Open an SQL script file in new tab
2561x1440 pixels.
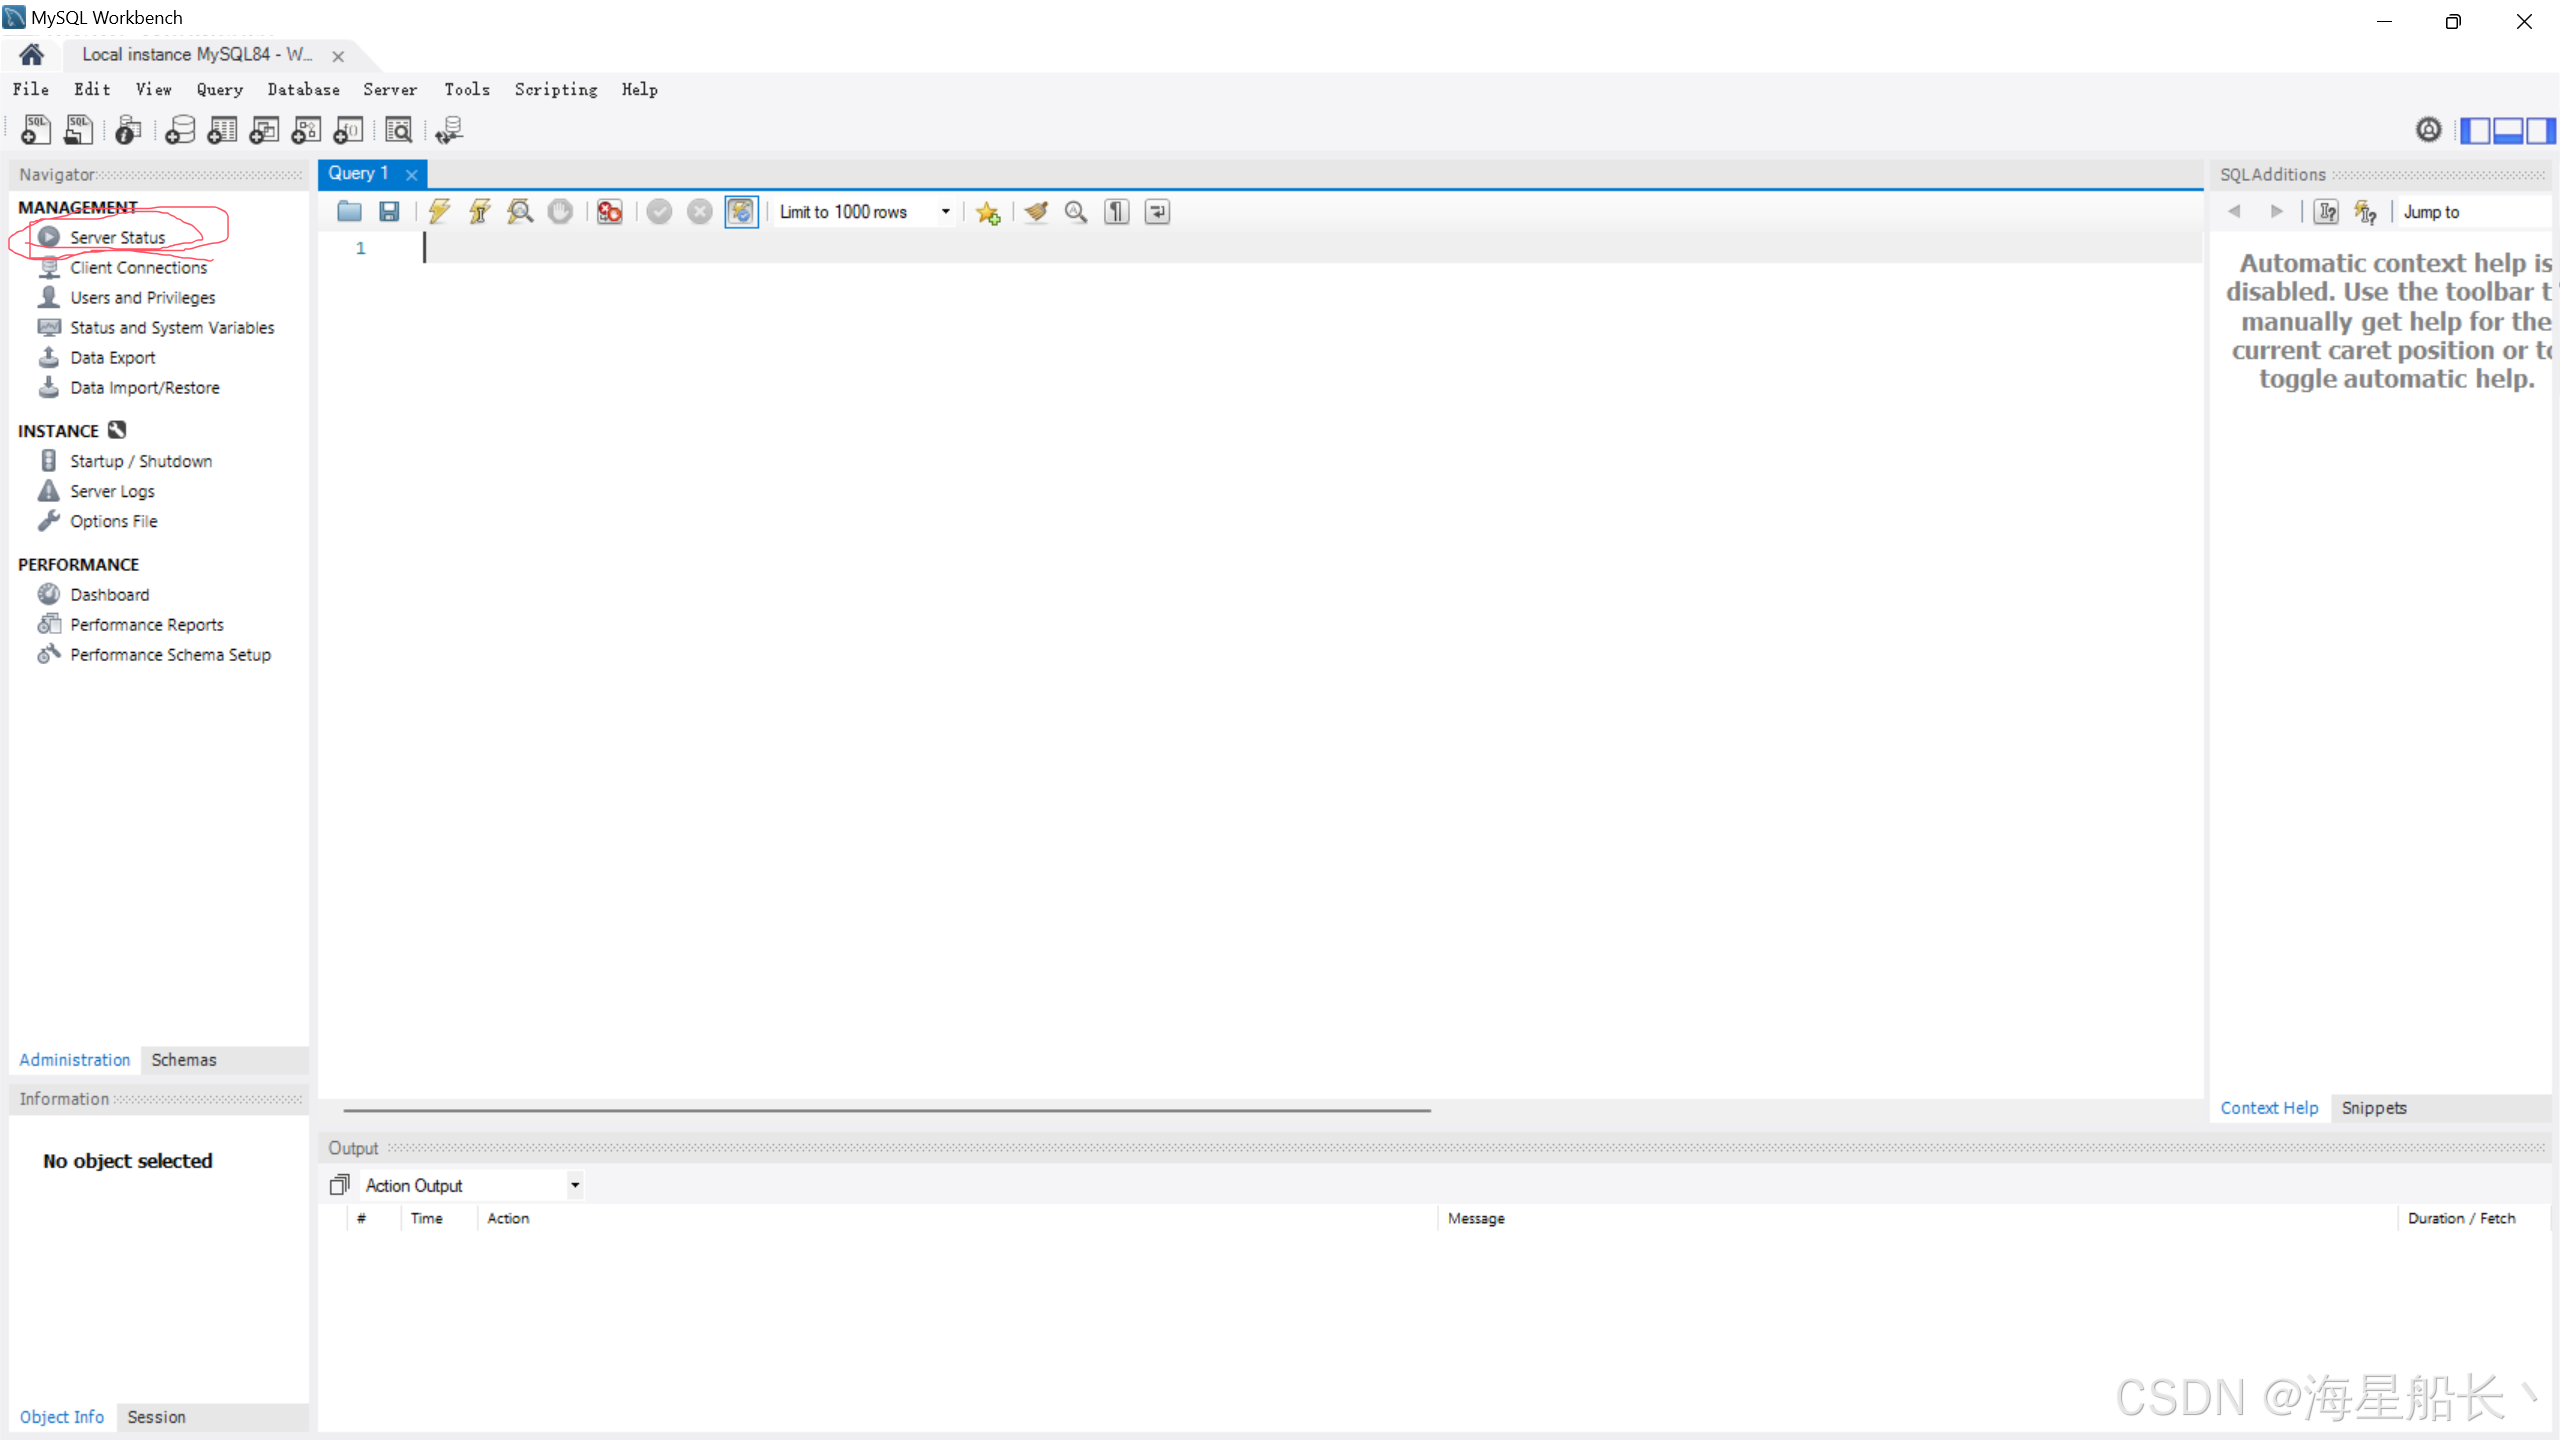click(78, 130)
